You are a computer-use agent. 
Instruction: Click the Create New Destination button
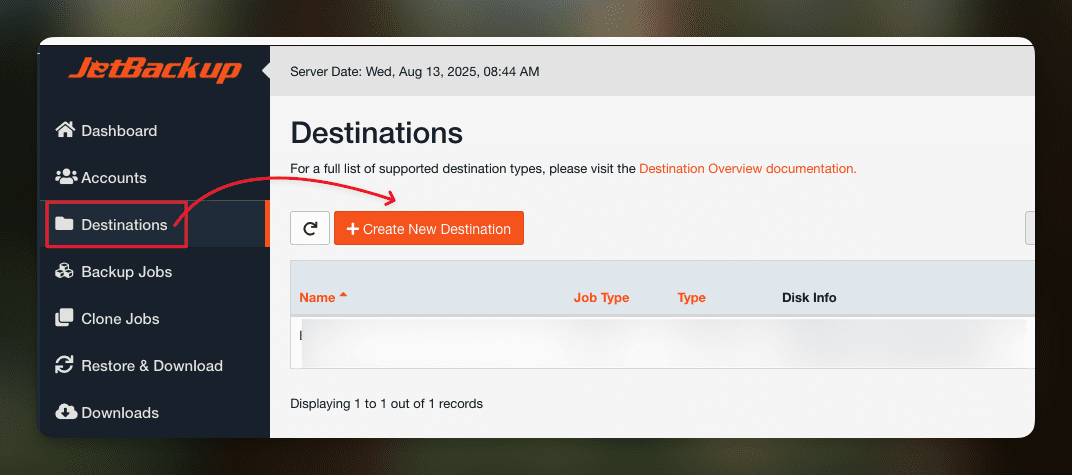pyautogui.click(x=428, y=228)
